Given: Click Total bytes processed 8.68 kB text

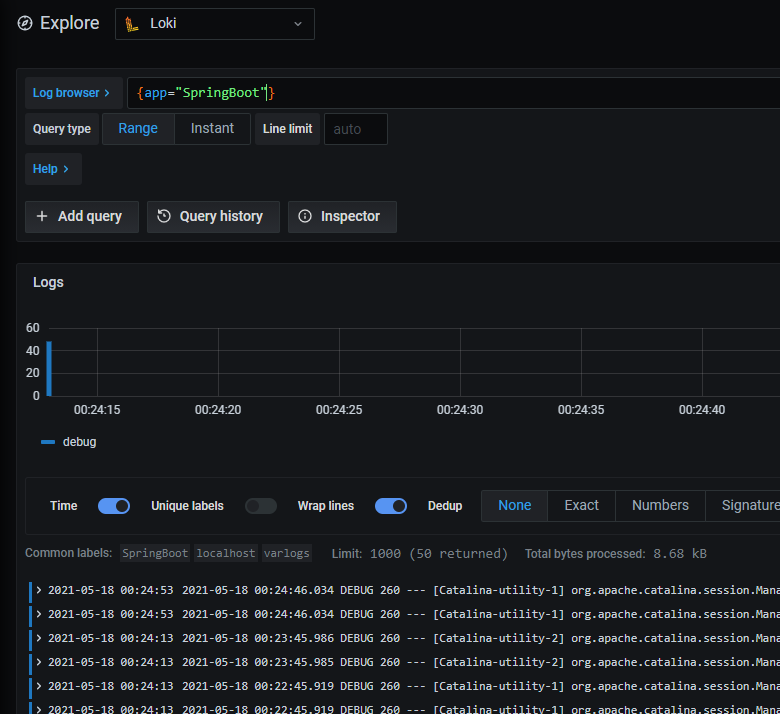Looking at the screenshot, I should 616,554.
